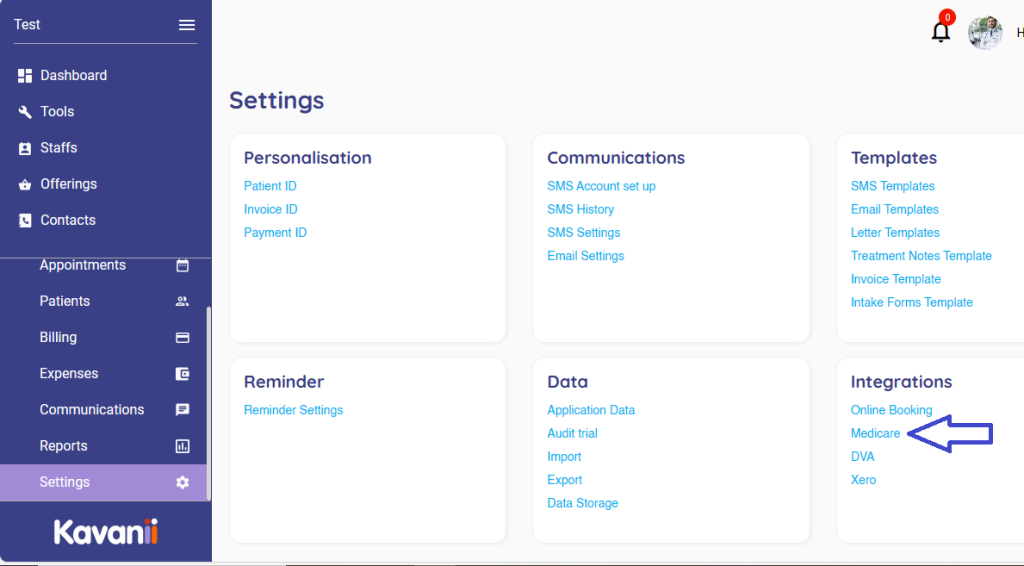Click the people icon beside Patients
This screenshot has width=1024, height=566.
pyautogui.click(x=182, y=301)
